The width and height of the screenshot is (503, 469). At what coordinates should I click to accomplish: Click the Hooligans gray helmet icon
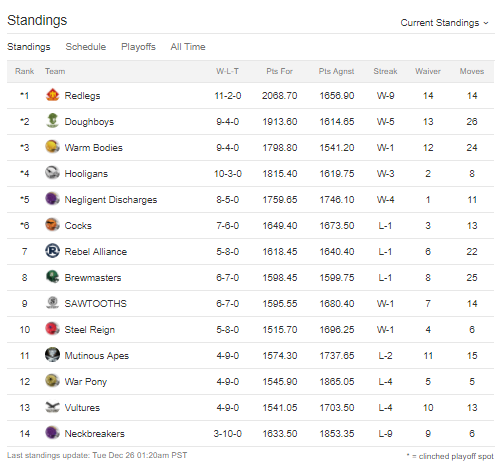point(52,173)
